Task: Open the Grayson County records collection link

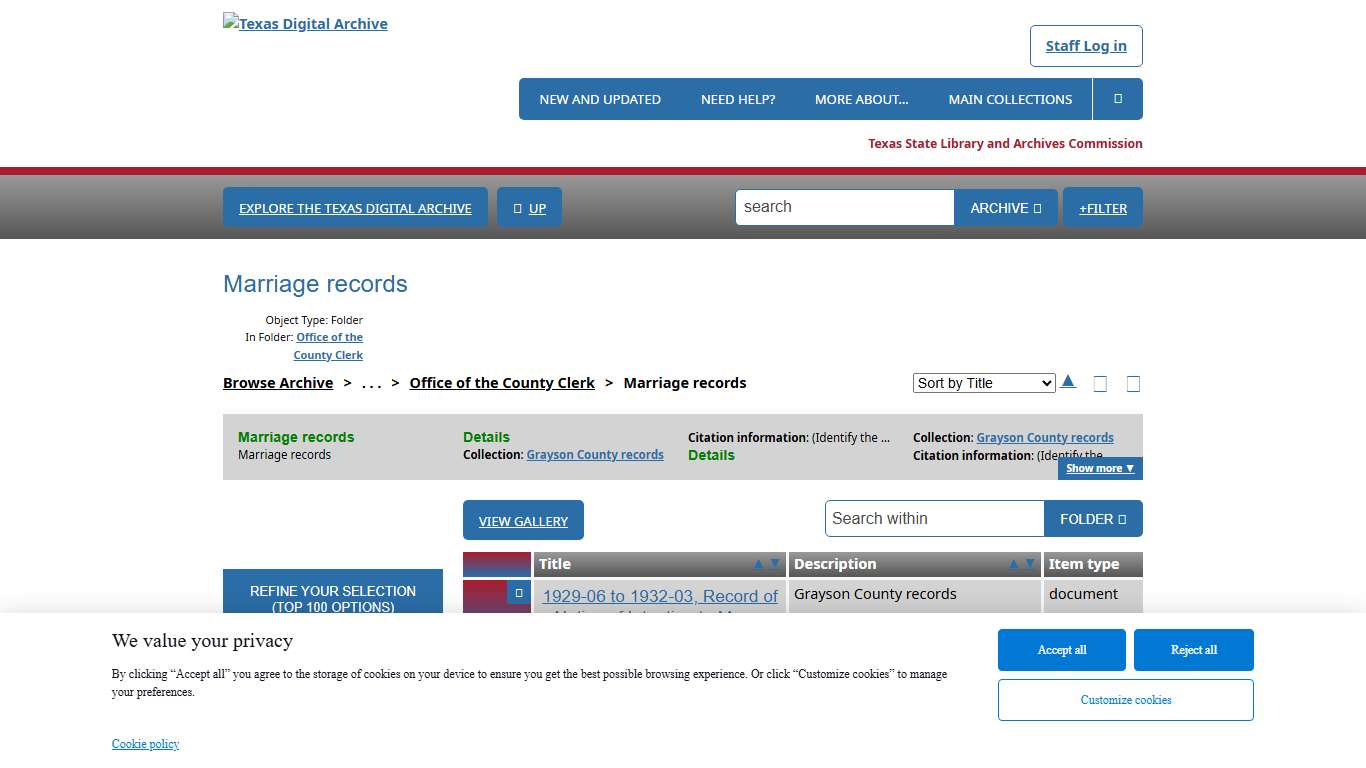Action: pos(595,454)
